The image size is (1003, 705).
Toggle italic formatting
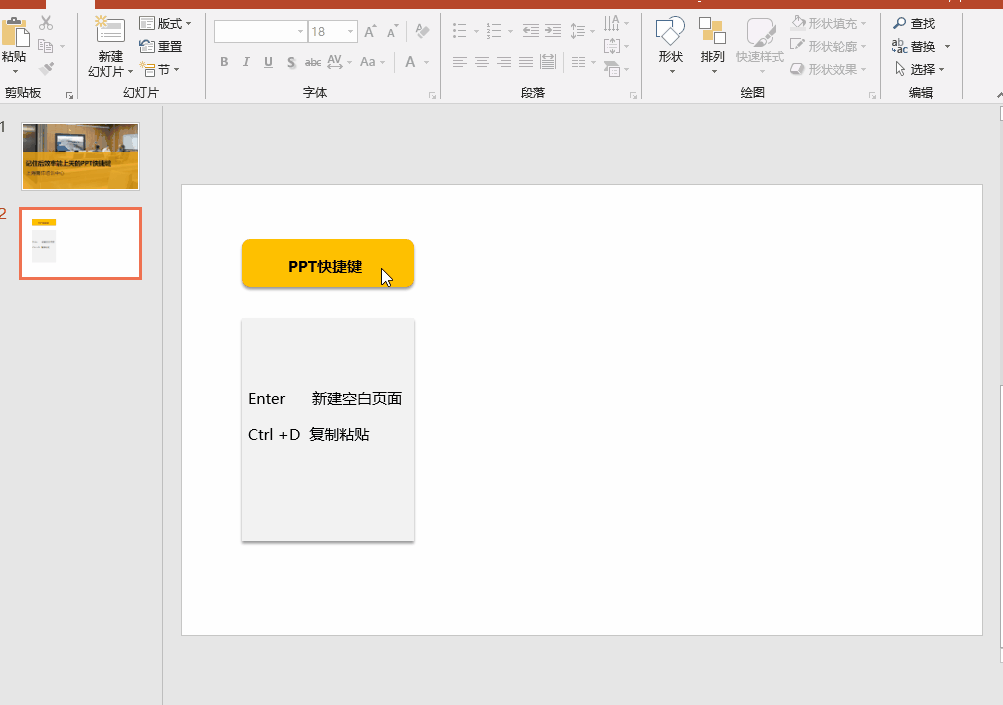(245, 62)
